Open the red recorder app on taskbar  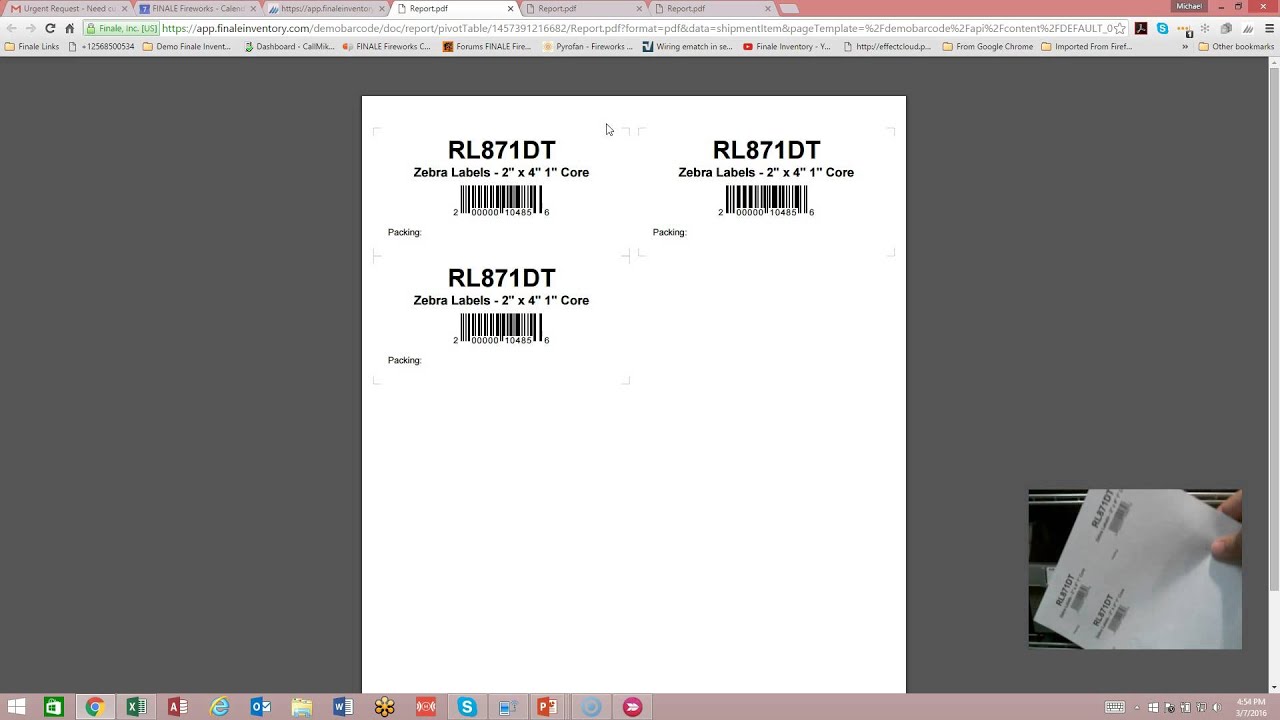point(426,707)
